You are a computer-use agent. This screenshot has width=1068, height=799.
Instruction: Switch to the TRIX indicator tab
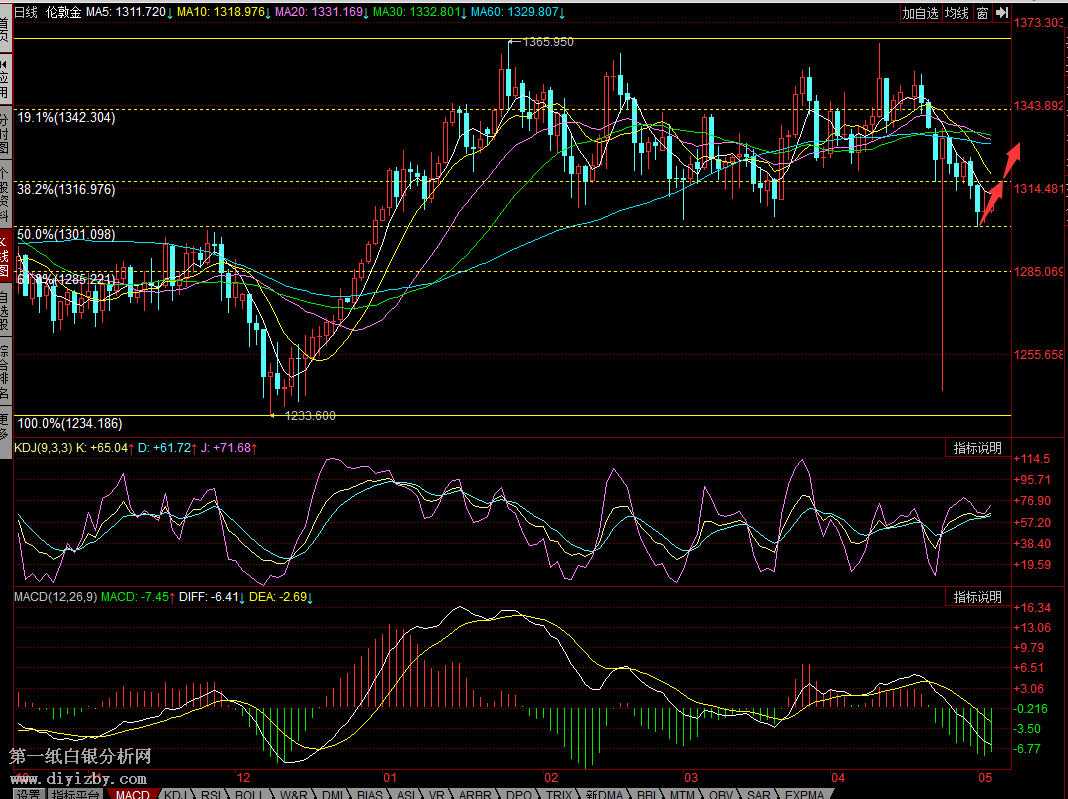pos(559,794)
